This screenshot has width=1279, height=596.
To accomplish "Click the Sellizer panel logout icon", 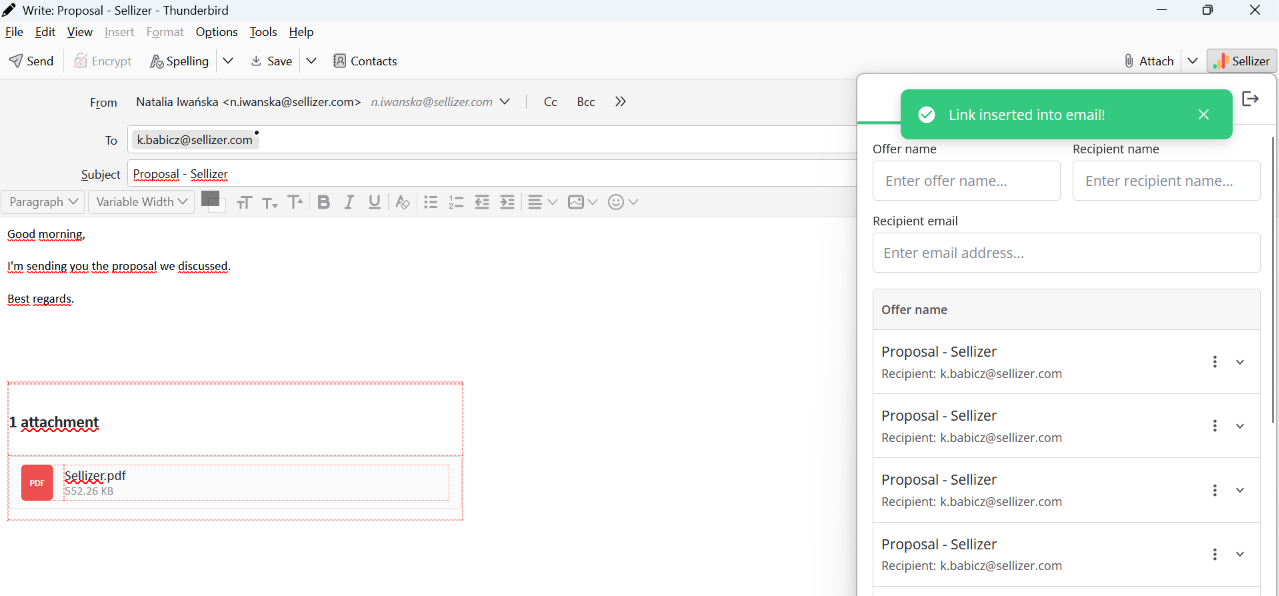I will point(1250,98).
